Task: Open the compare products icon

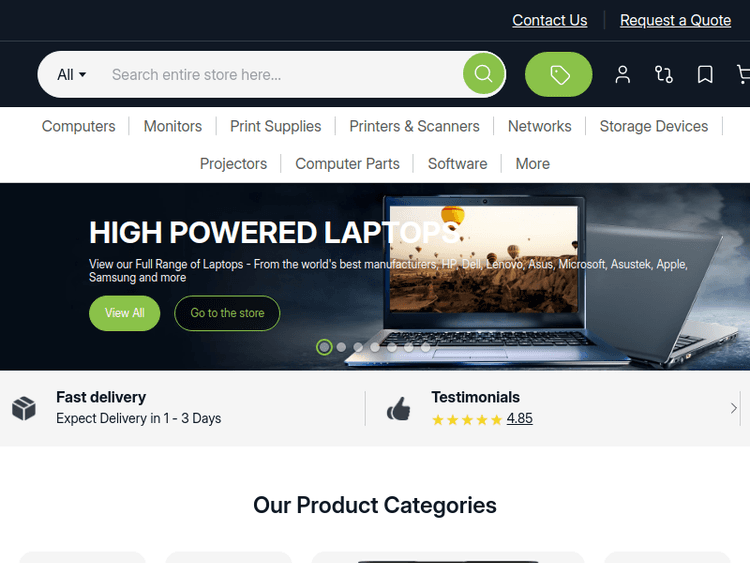Action: (x=663, y=75)
